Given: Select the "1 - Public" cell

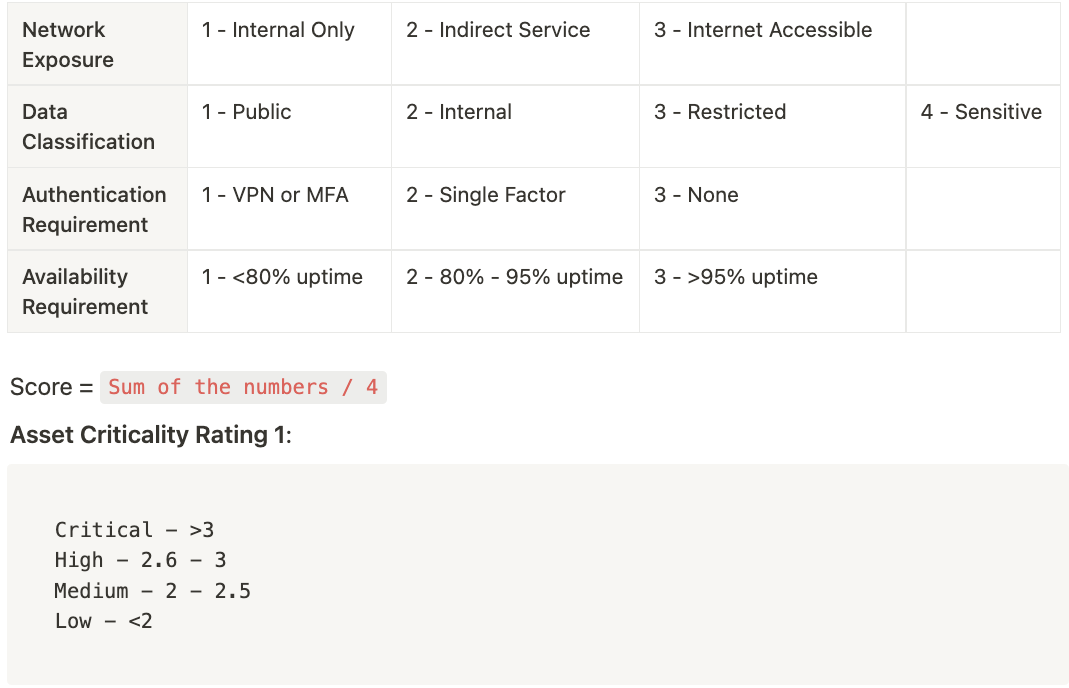Looking at the screenshot, I should pos(247,112).
